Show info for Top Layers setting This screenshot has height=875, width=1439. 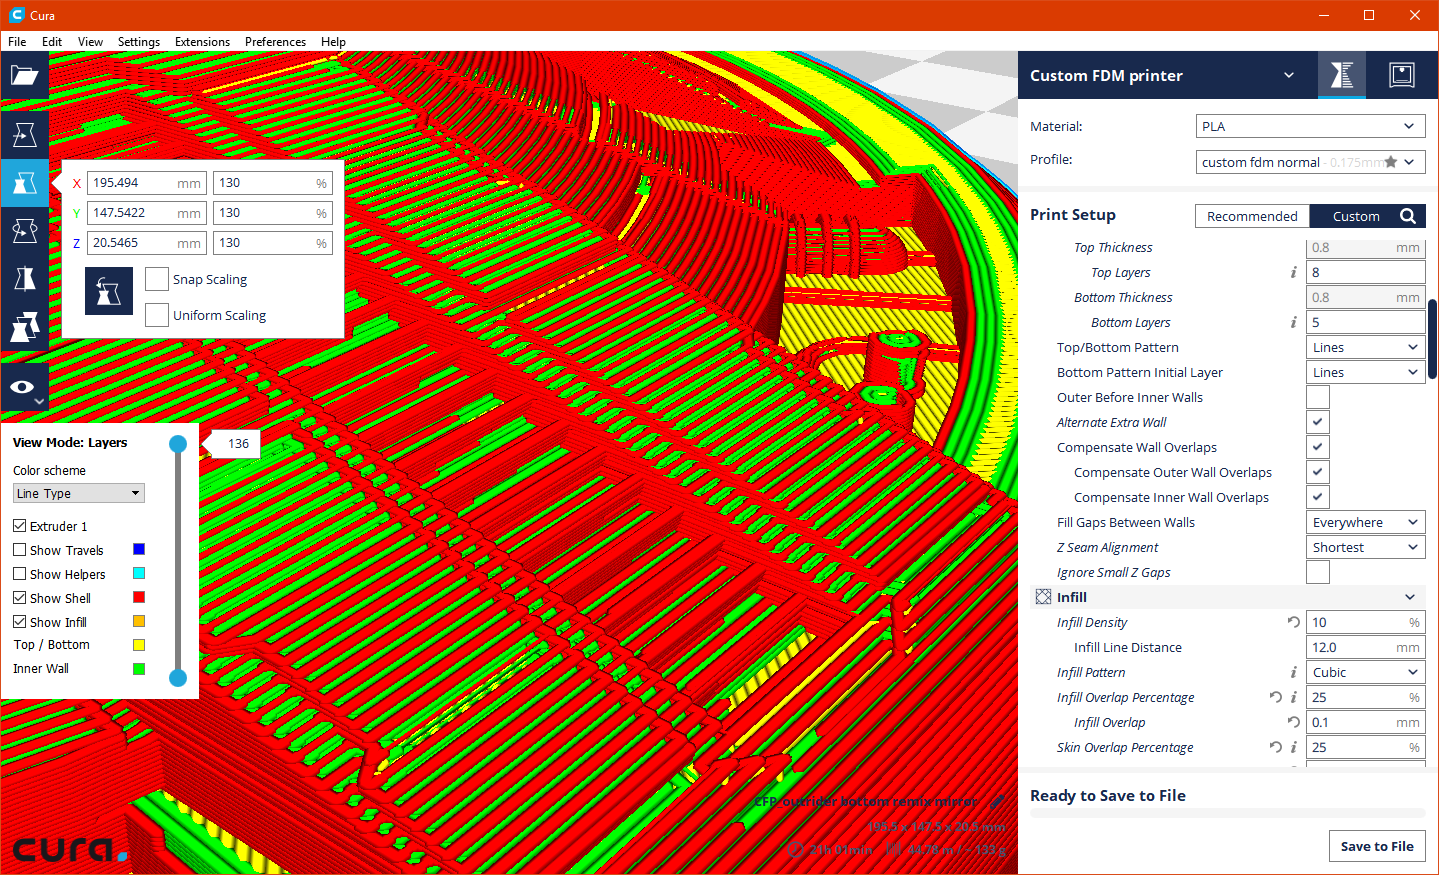(x=1293, y=272)
